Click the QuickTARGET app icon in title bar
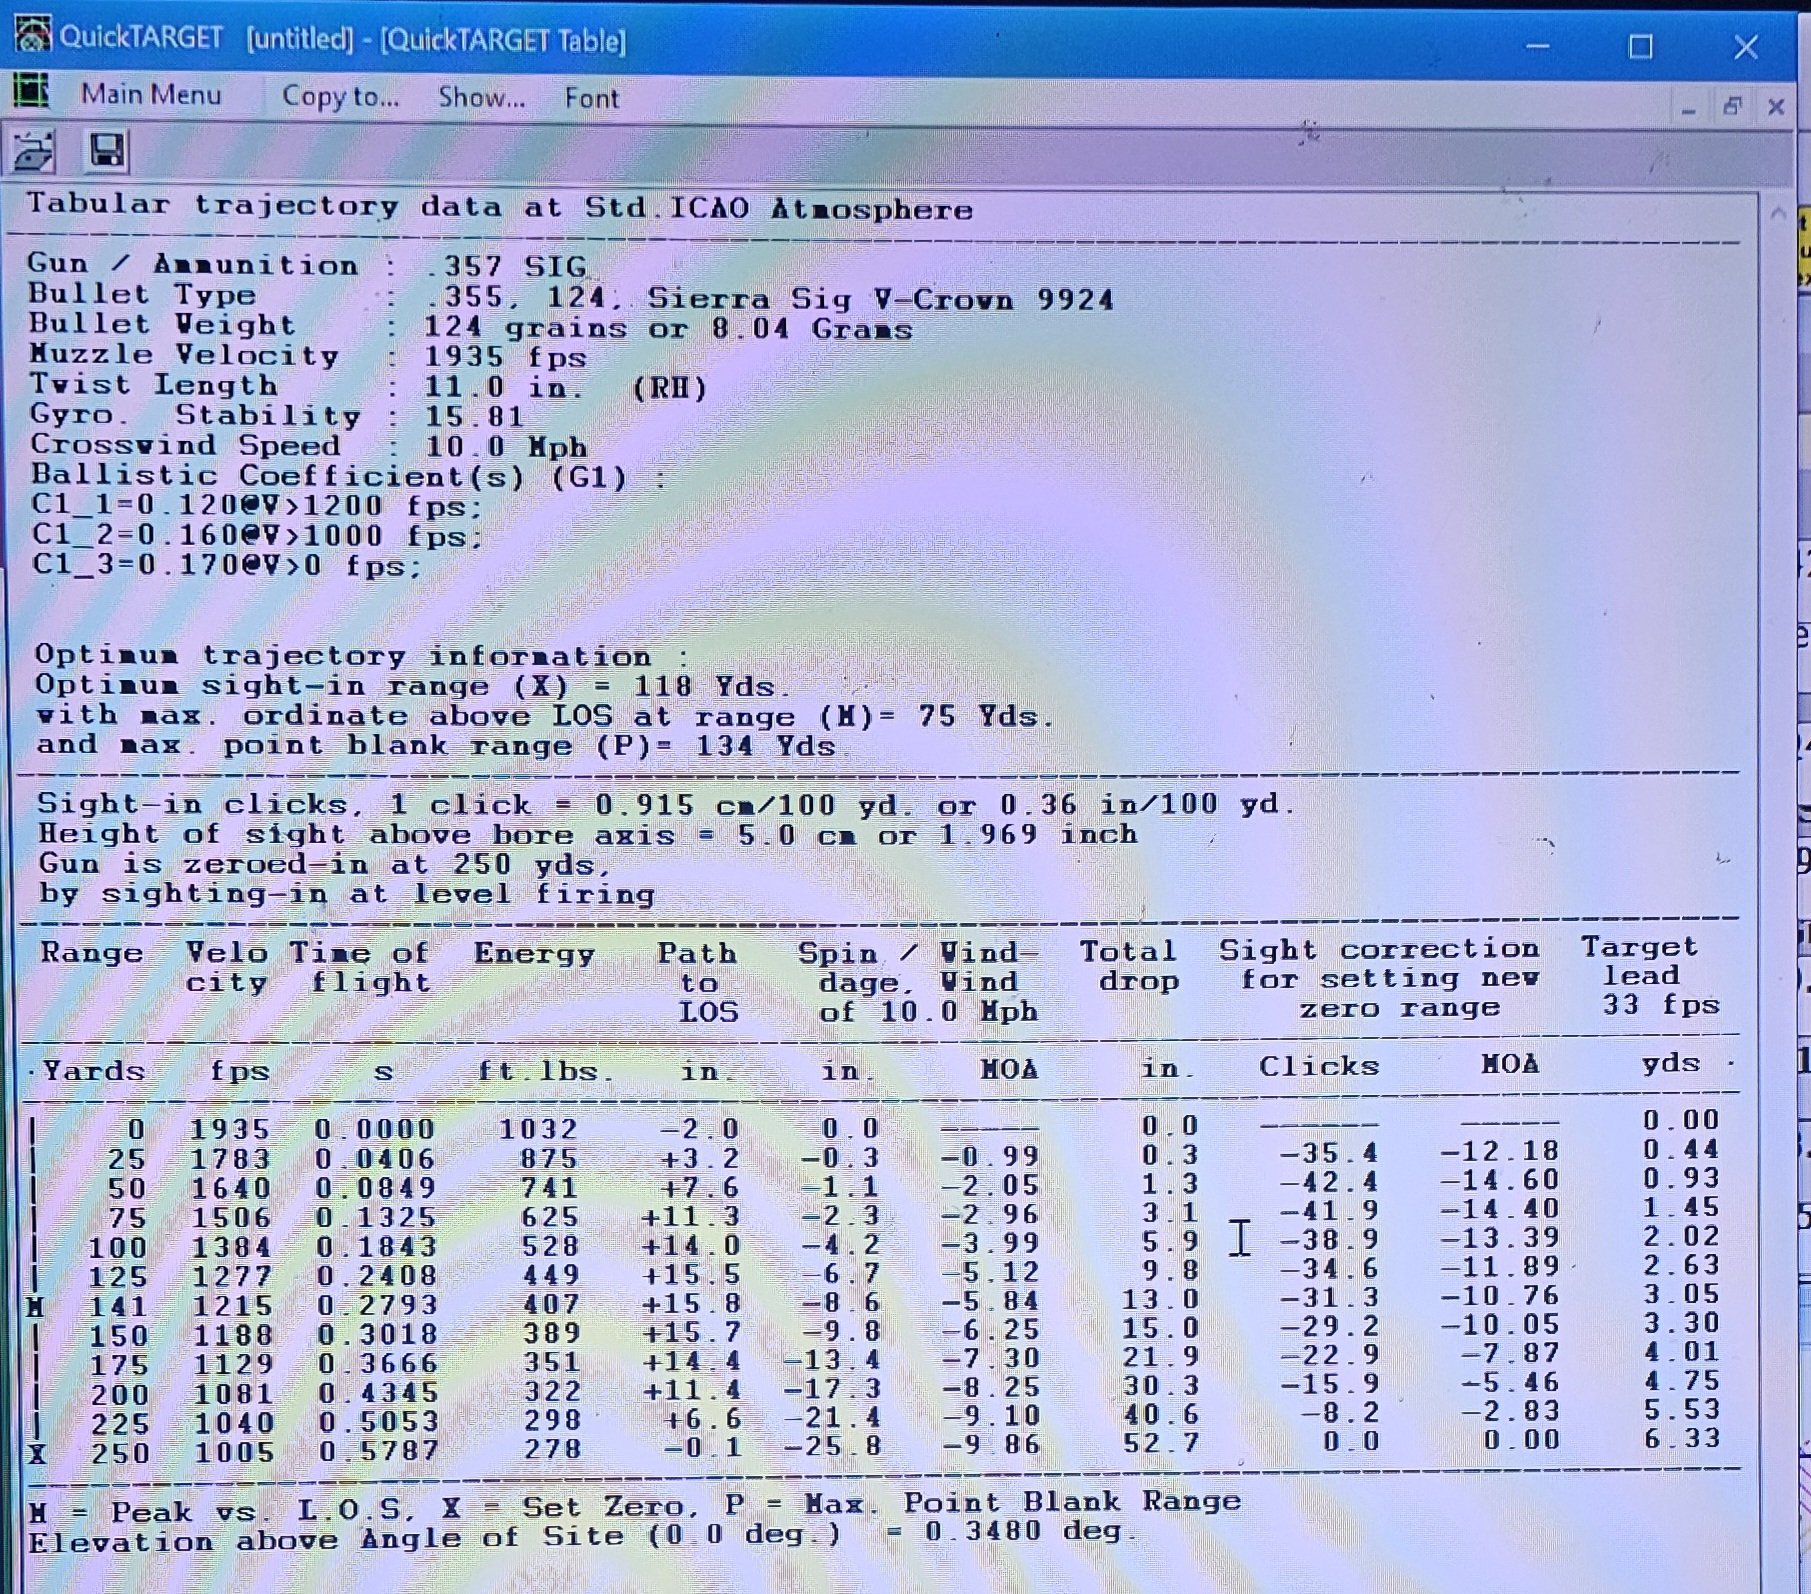This screenshot has height=1594, width=1811. [32, 34]
